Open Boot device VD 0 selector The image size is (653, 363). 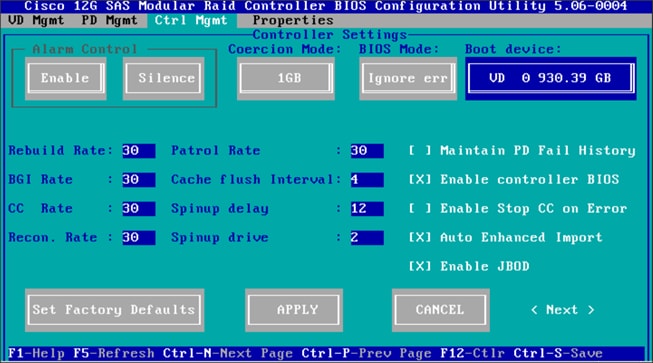[551, 78]
